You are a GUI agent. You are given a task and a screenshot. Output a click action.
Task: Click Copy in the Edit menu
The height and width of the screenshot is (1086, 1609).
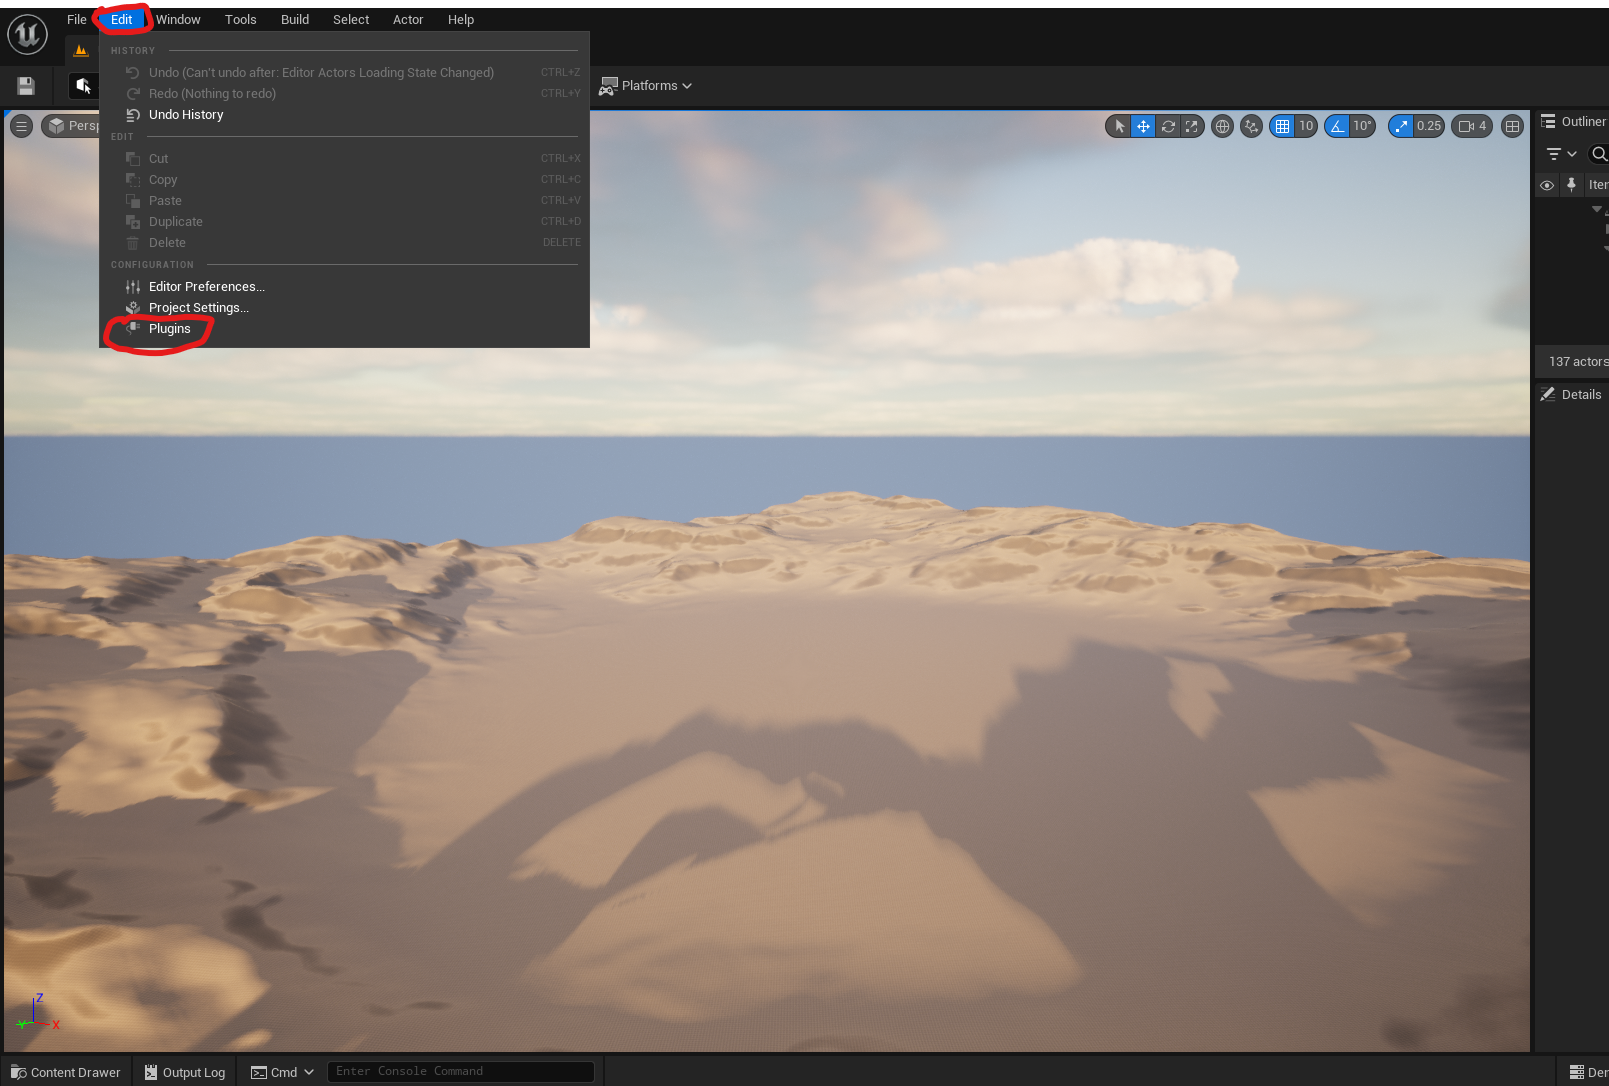click(x=344, y=180)
